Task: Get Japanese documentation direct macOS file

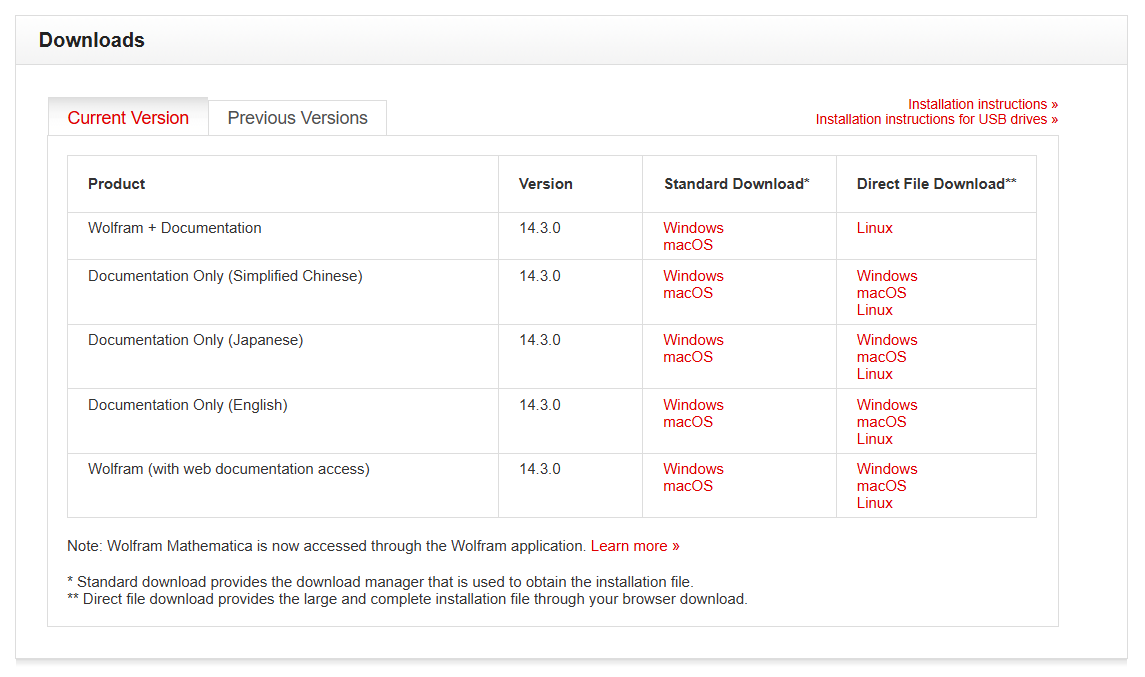Action: [881, 356]
